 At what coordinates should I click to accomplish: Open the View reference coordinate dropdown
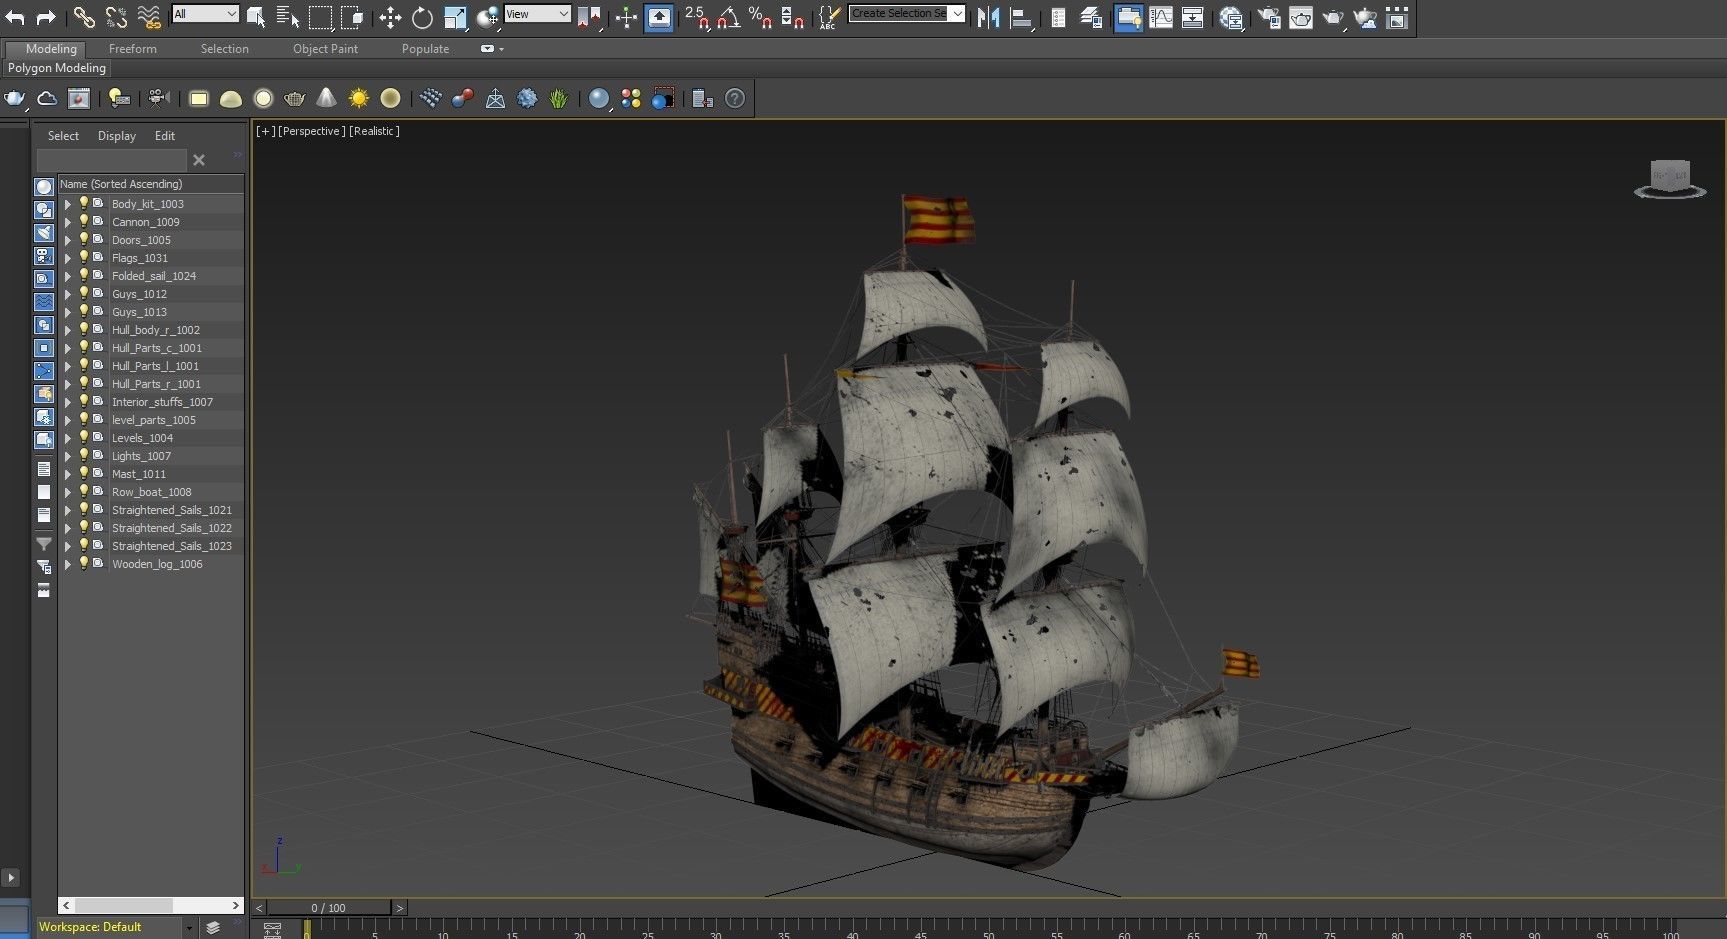tap(537, 14)
